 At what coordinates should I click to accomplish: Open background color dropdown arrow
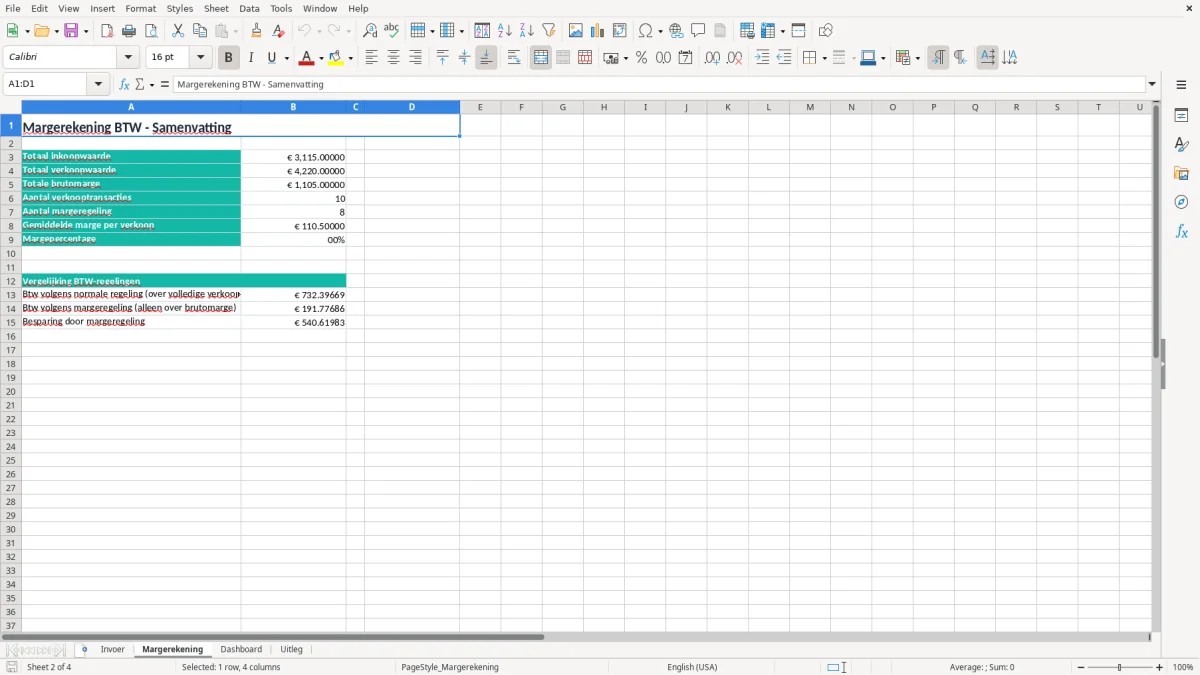pos(351,58)
